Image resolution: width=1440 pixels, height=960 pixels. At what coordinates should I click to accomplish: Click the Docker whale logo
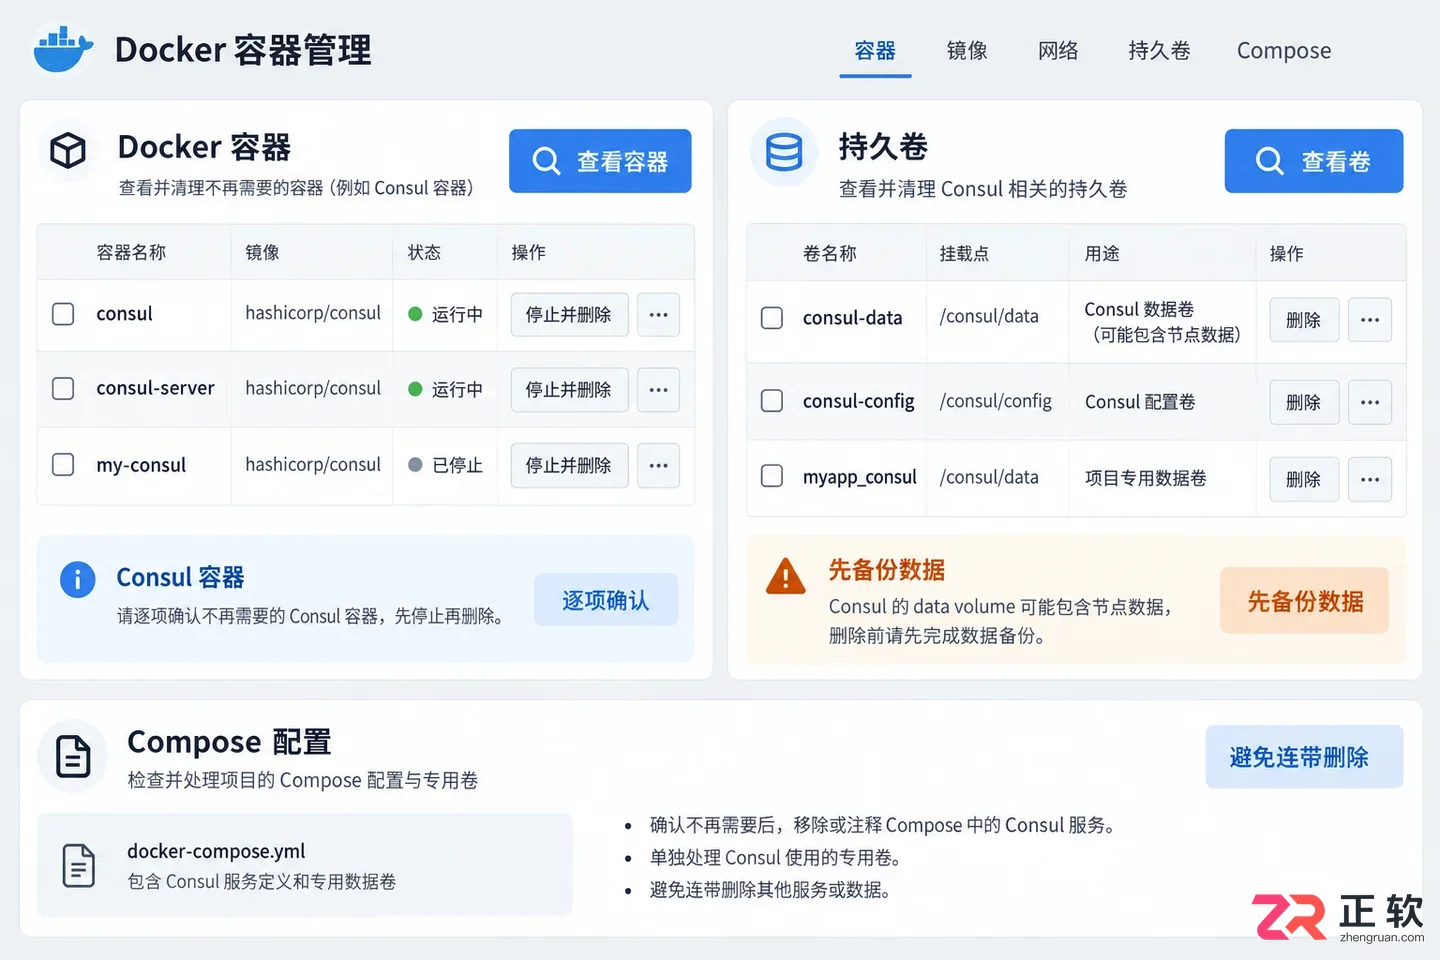[63, 49]
